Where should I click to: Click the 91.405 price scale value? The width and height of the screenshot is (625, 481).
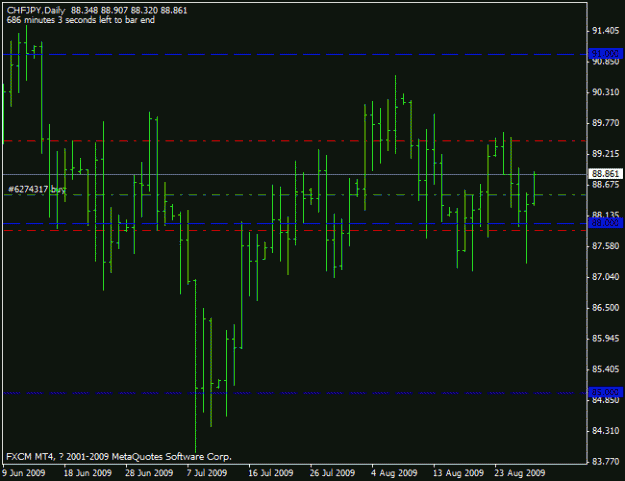(x=605, y=31)
